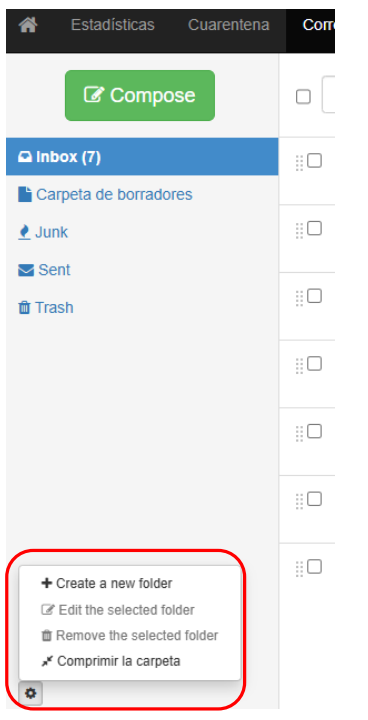Image resolution: width=368 pixels, height=720 pixels.
Task: Click the green Compose button
Action: click(x=140, y=96)
